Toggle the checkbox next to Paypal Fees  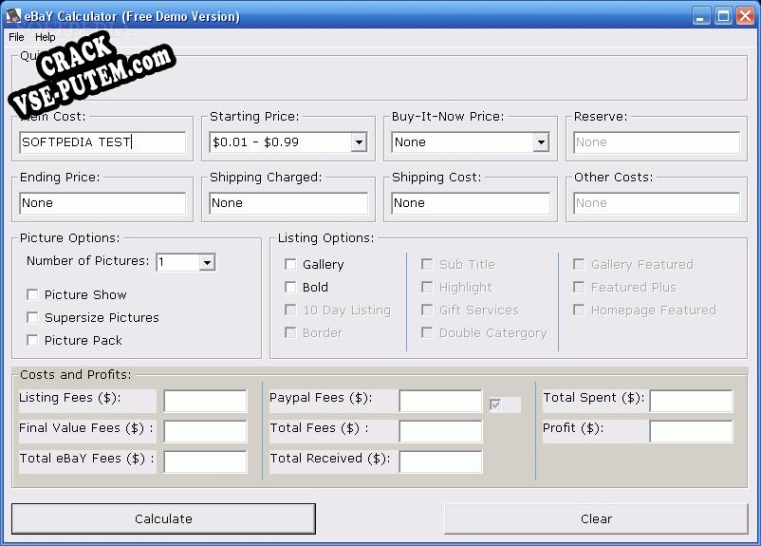(x=496, y=404)
